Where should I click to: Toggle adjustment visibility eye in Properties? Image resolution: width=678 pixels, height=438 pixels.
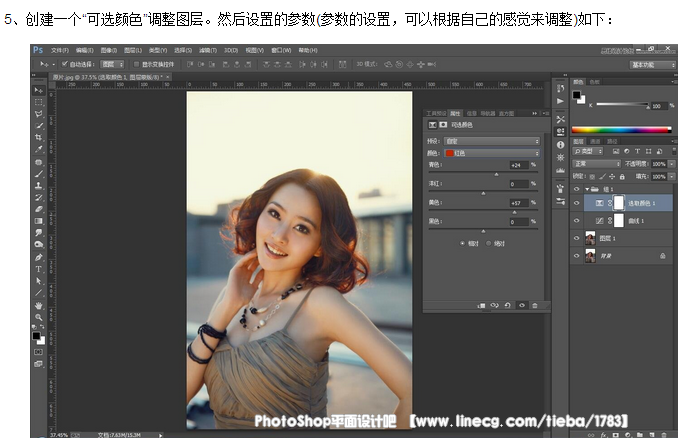point(522,305)
